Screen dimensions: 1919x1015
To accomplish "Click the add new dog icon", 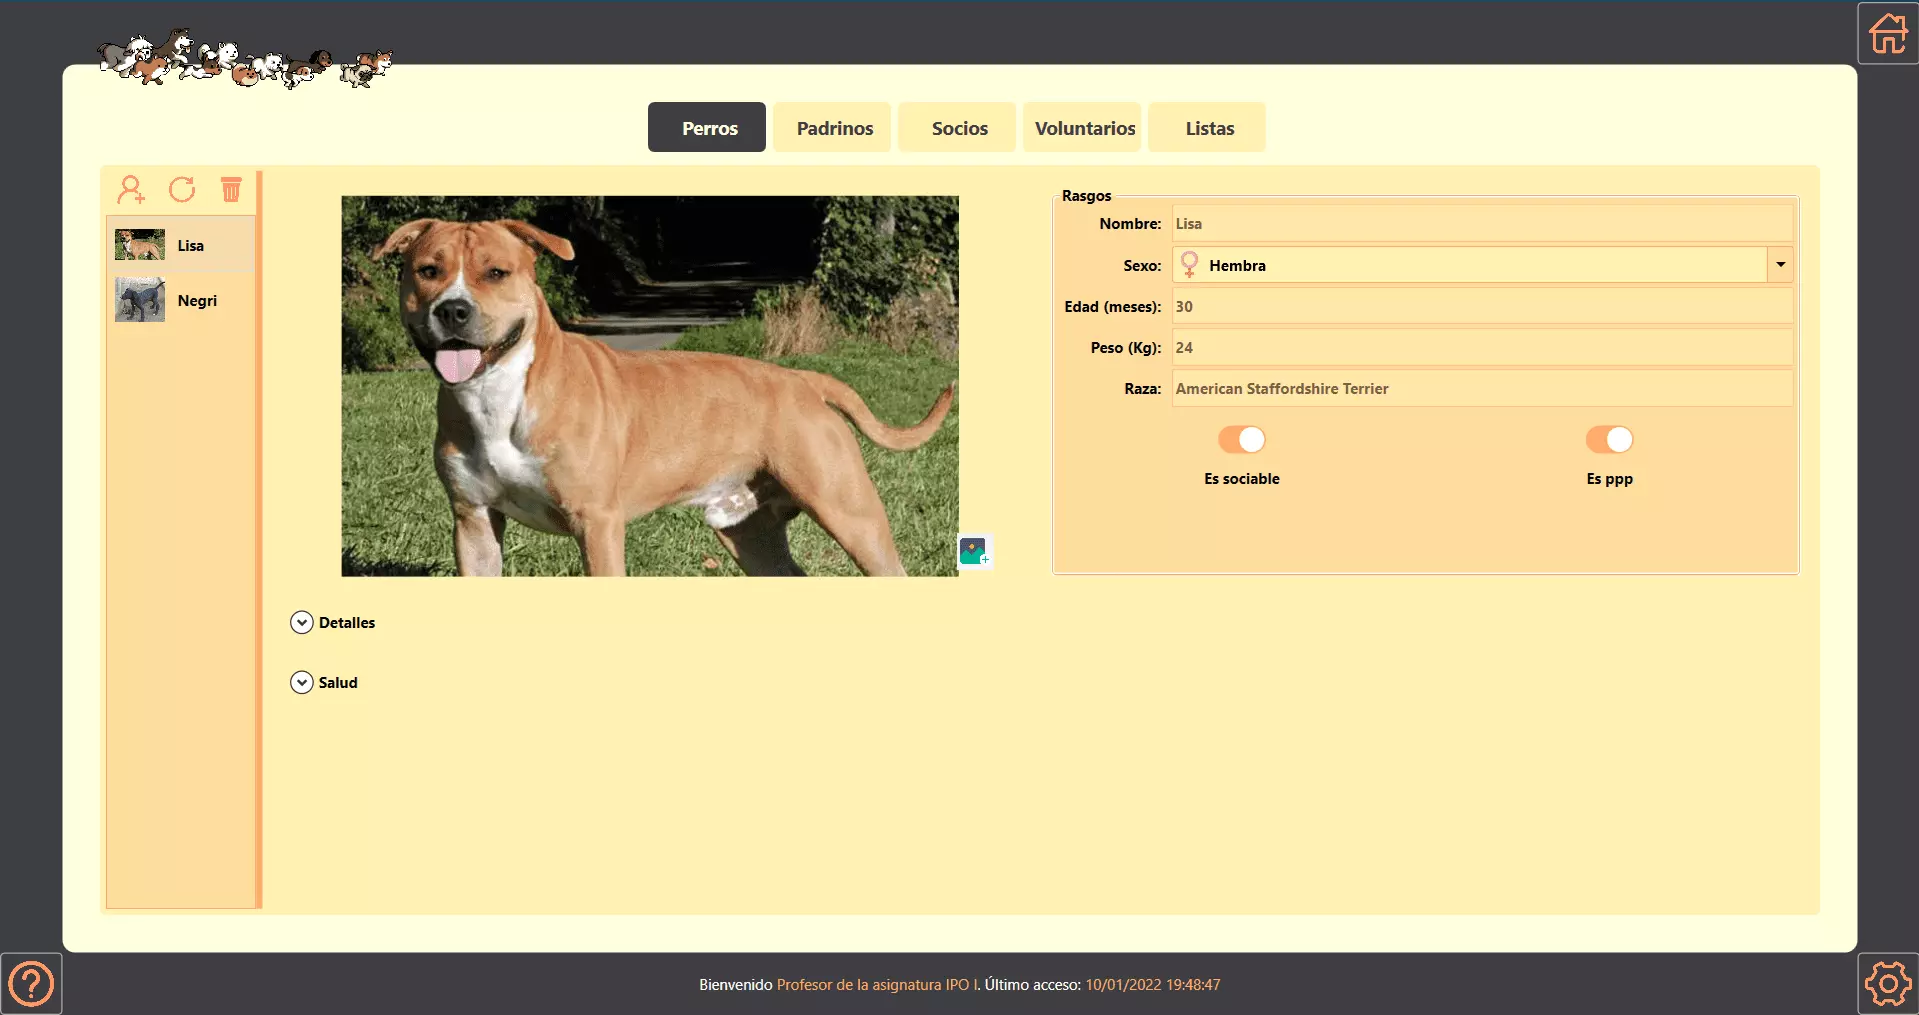I will click(131, 189).
